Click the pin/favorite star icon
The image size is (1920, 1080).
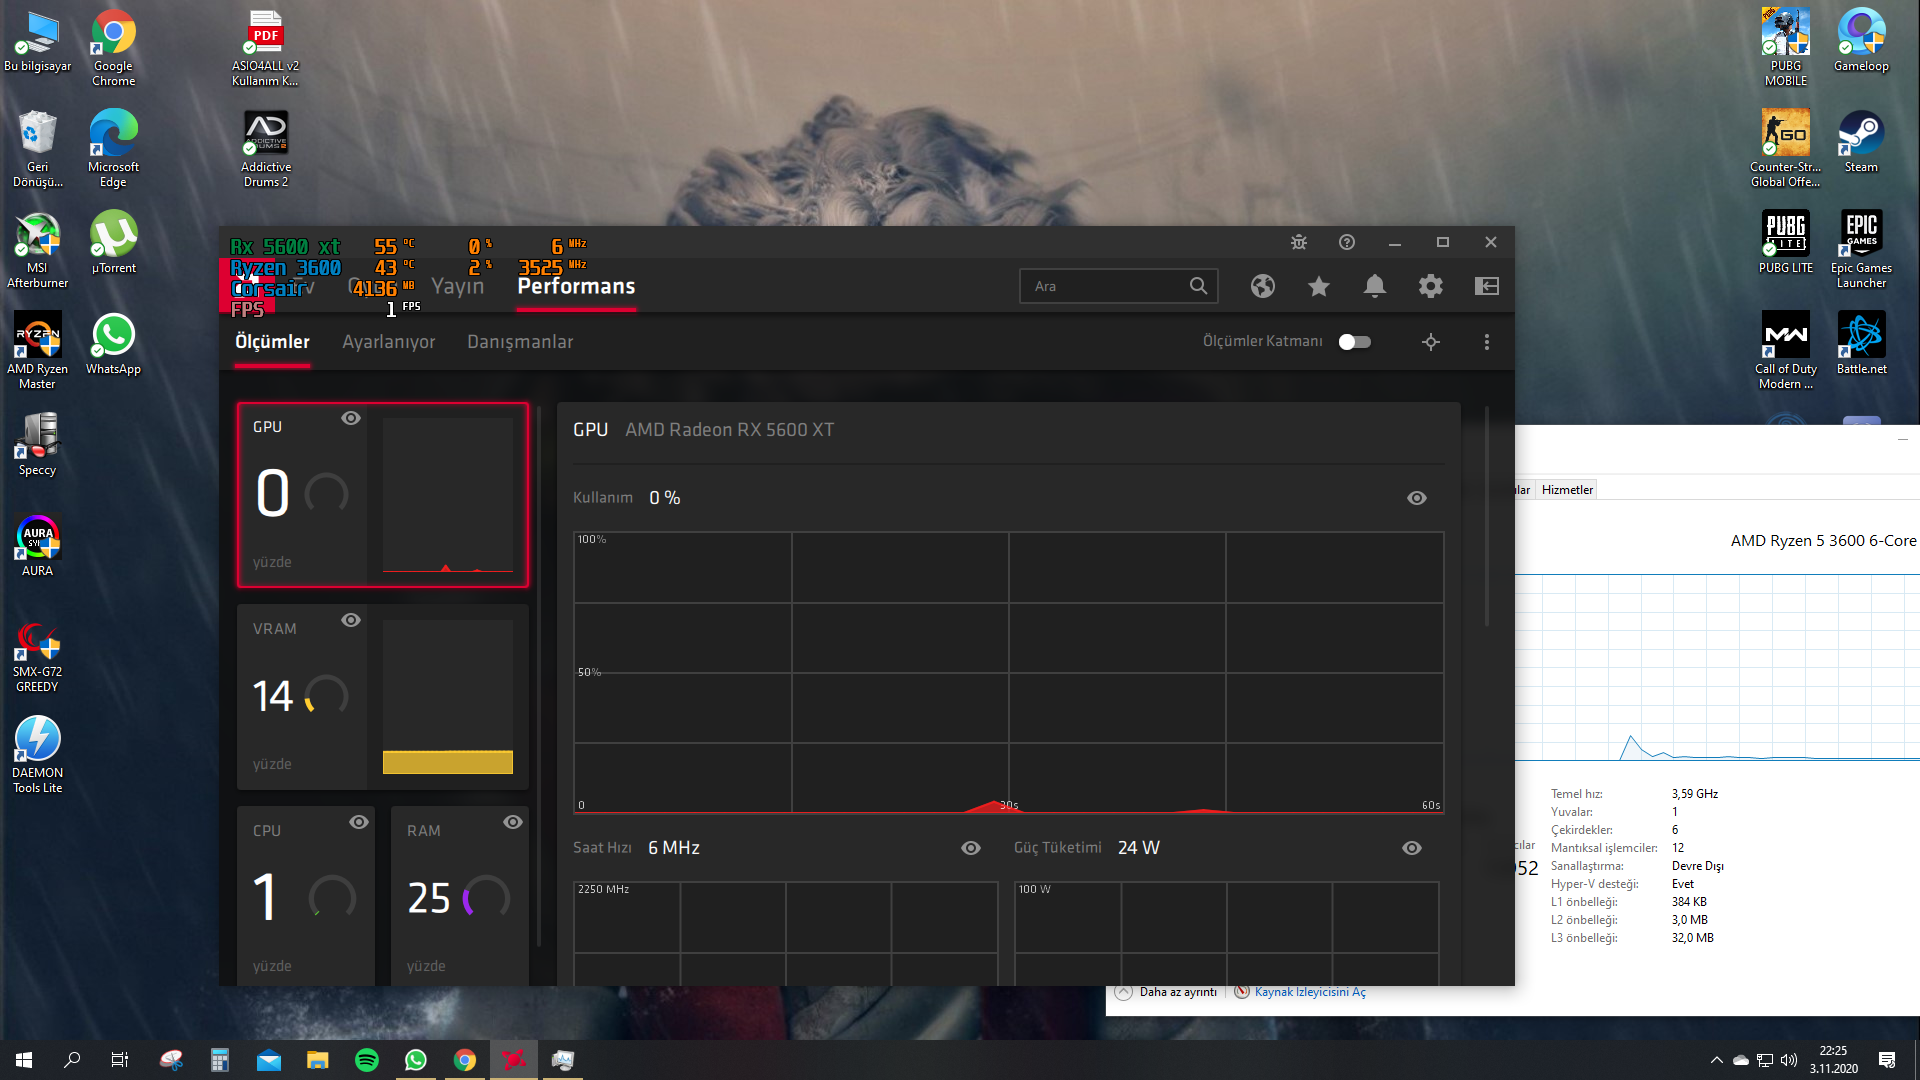pyautogui.click(x=1317, y=286)
